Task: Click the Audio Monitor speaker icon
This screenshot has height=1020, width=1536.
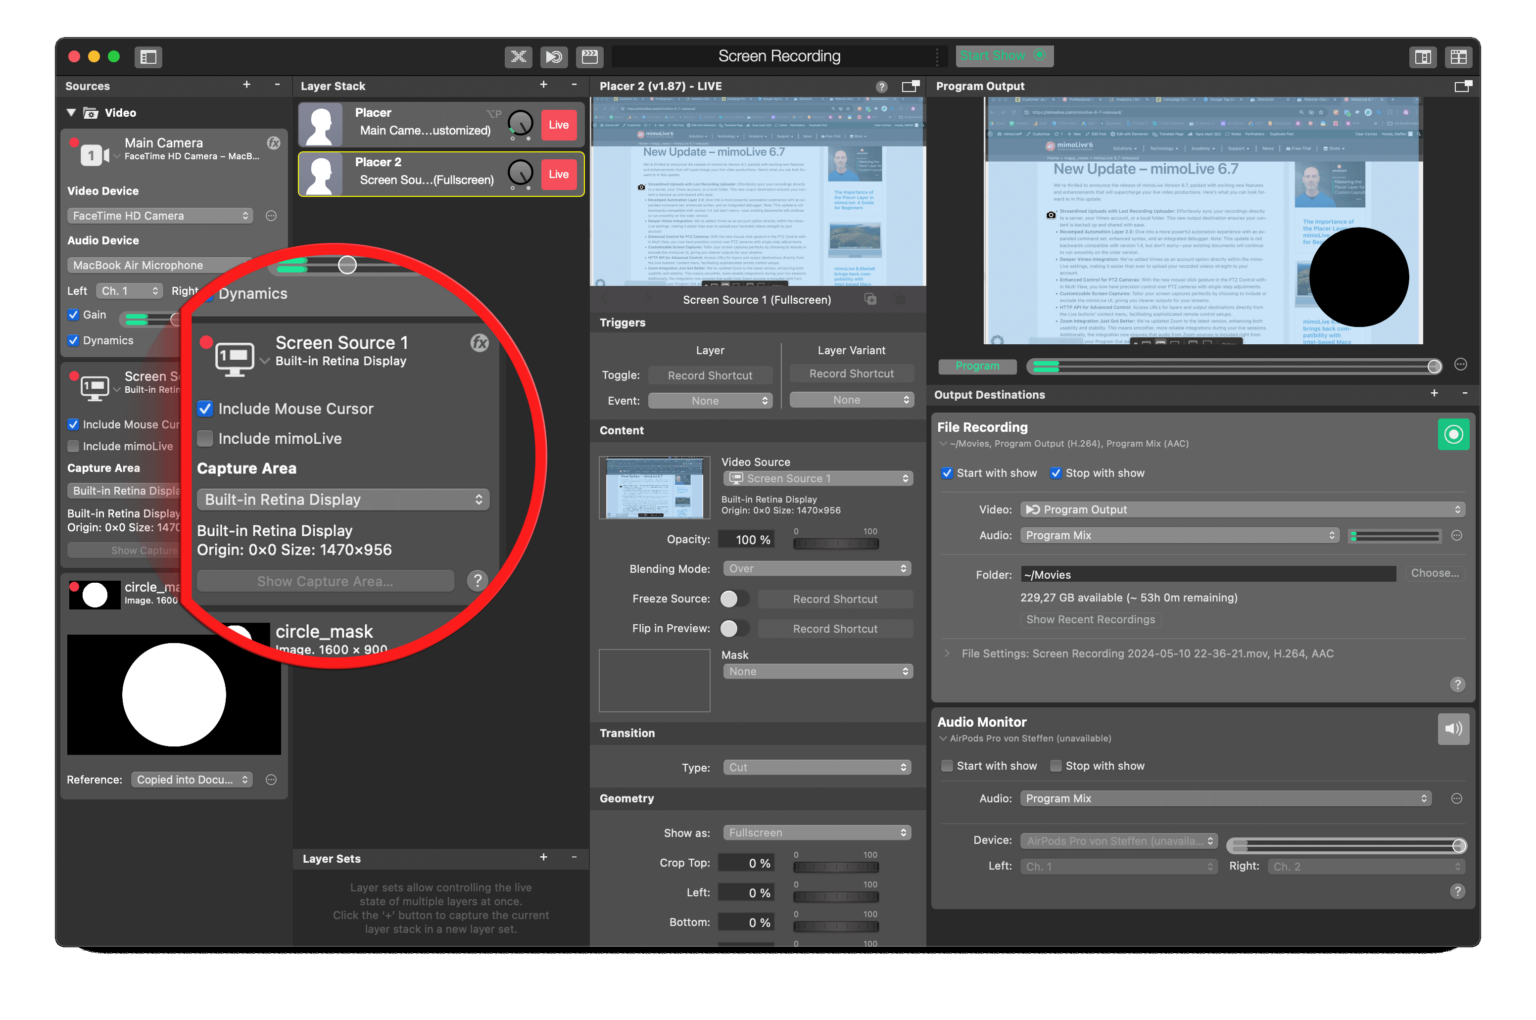Action: click(1453, 728)
